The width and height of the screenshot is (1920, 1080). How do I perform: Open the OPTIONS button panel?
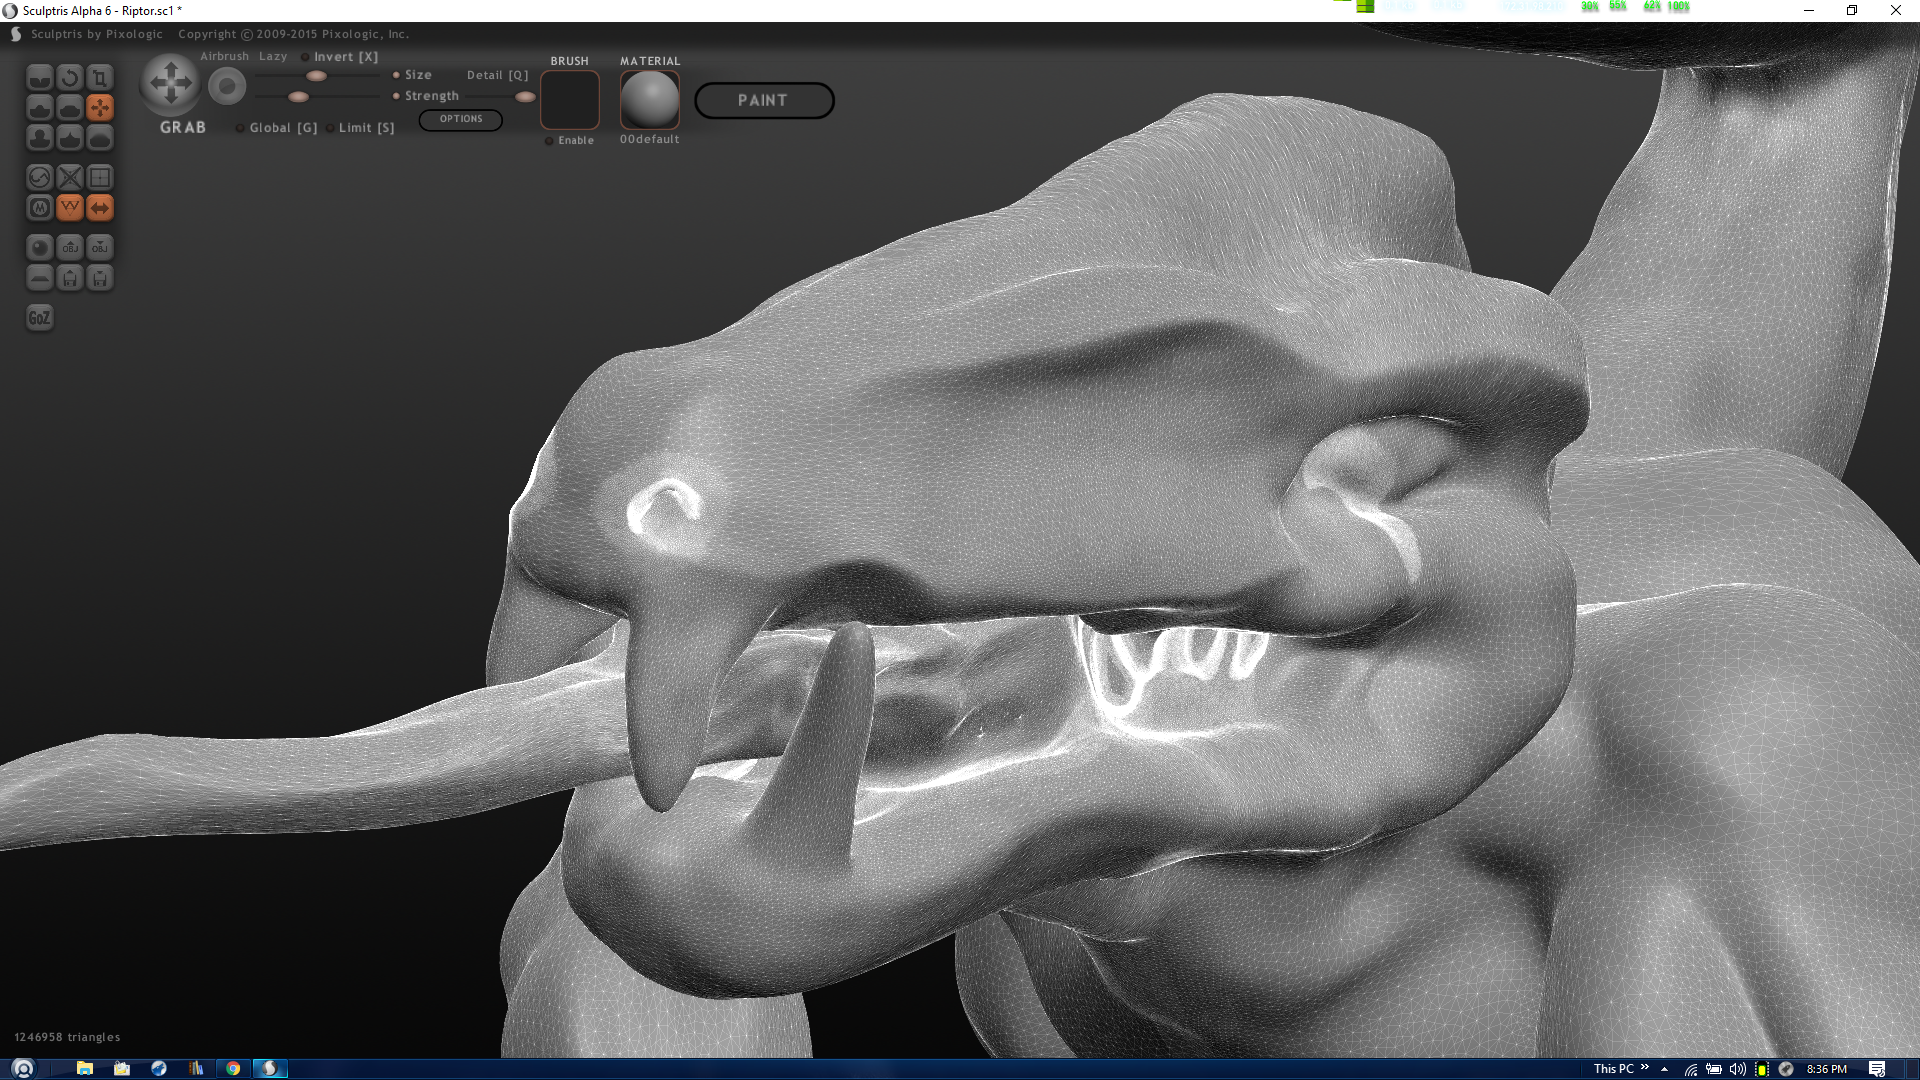460,119
